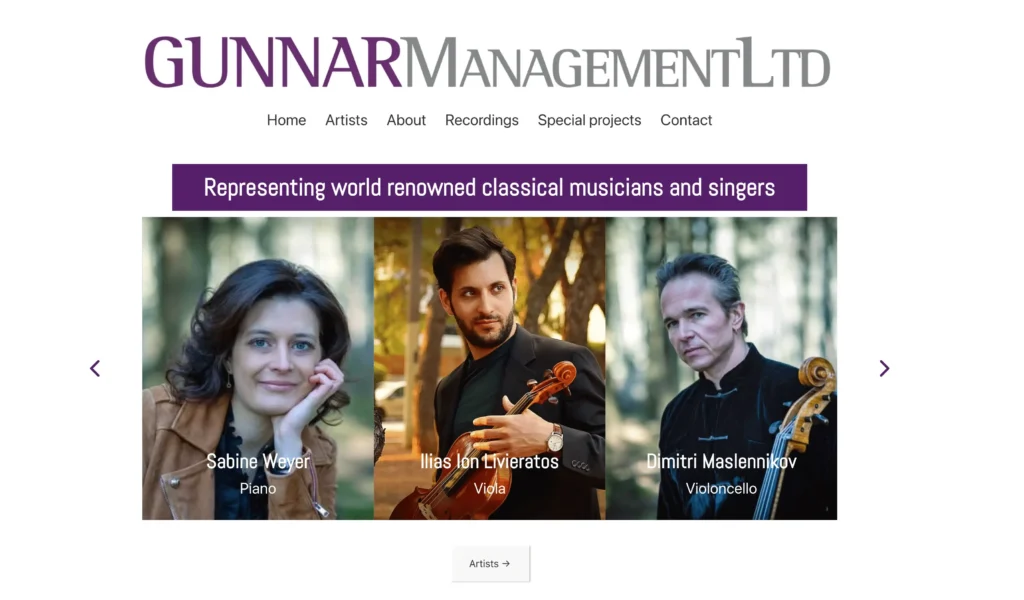
Task: Click the Dimitri Maslennikov name text
Action: coord(721,462)
